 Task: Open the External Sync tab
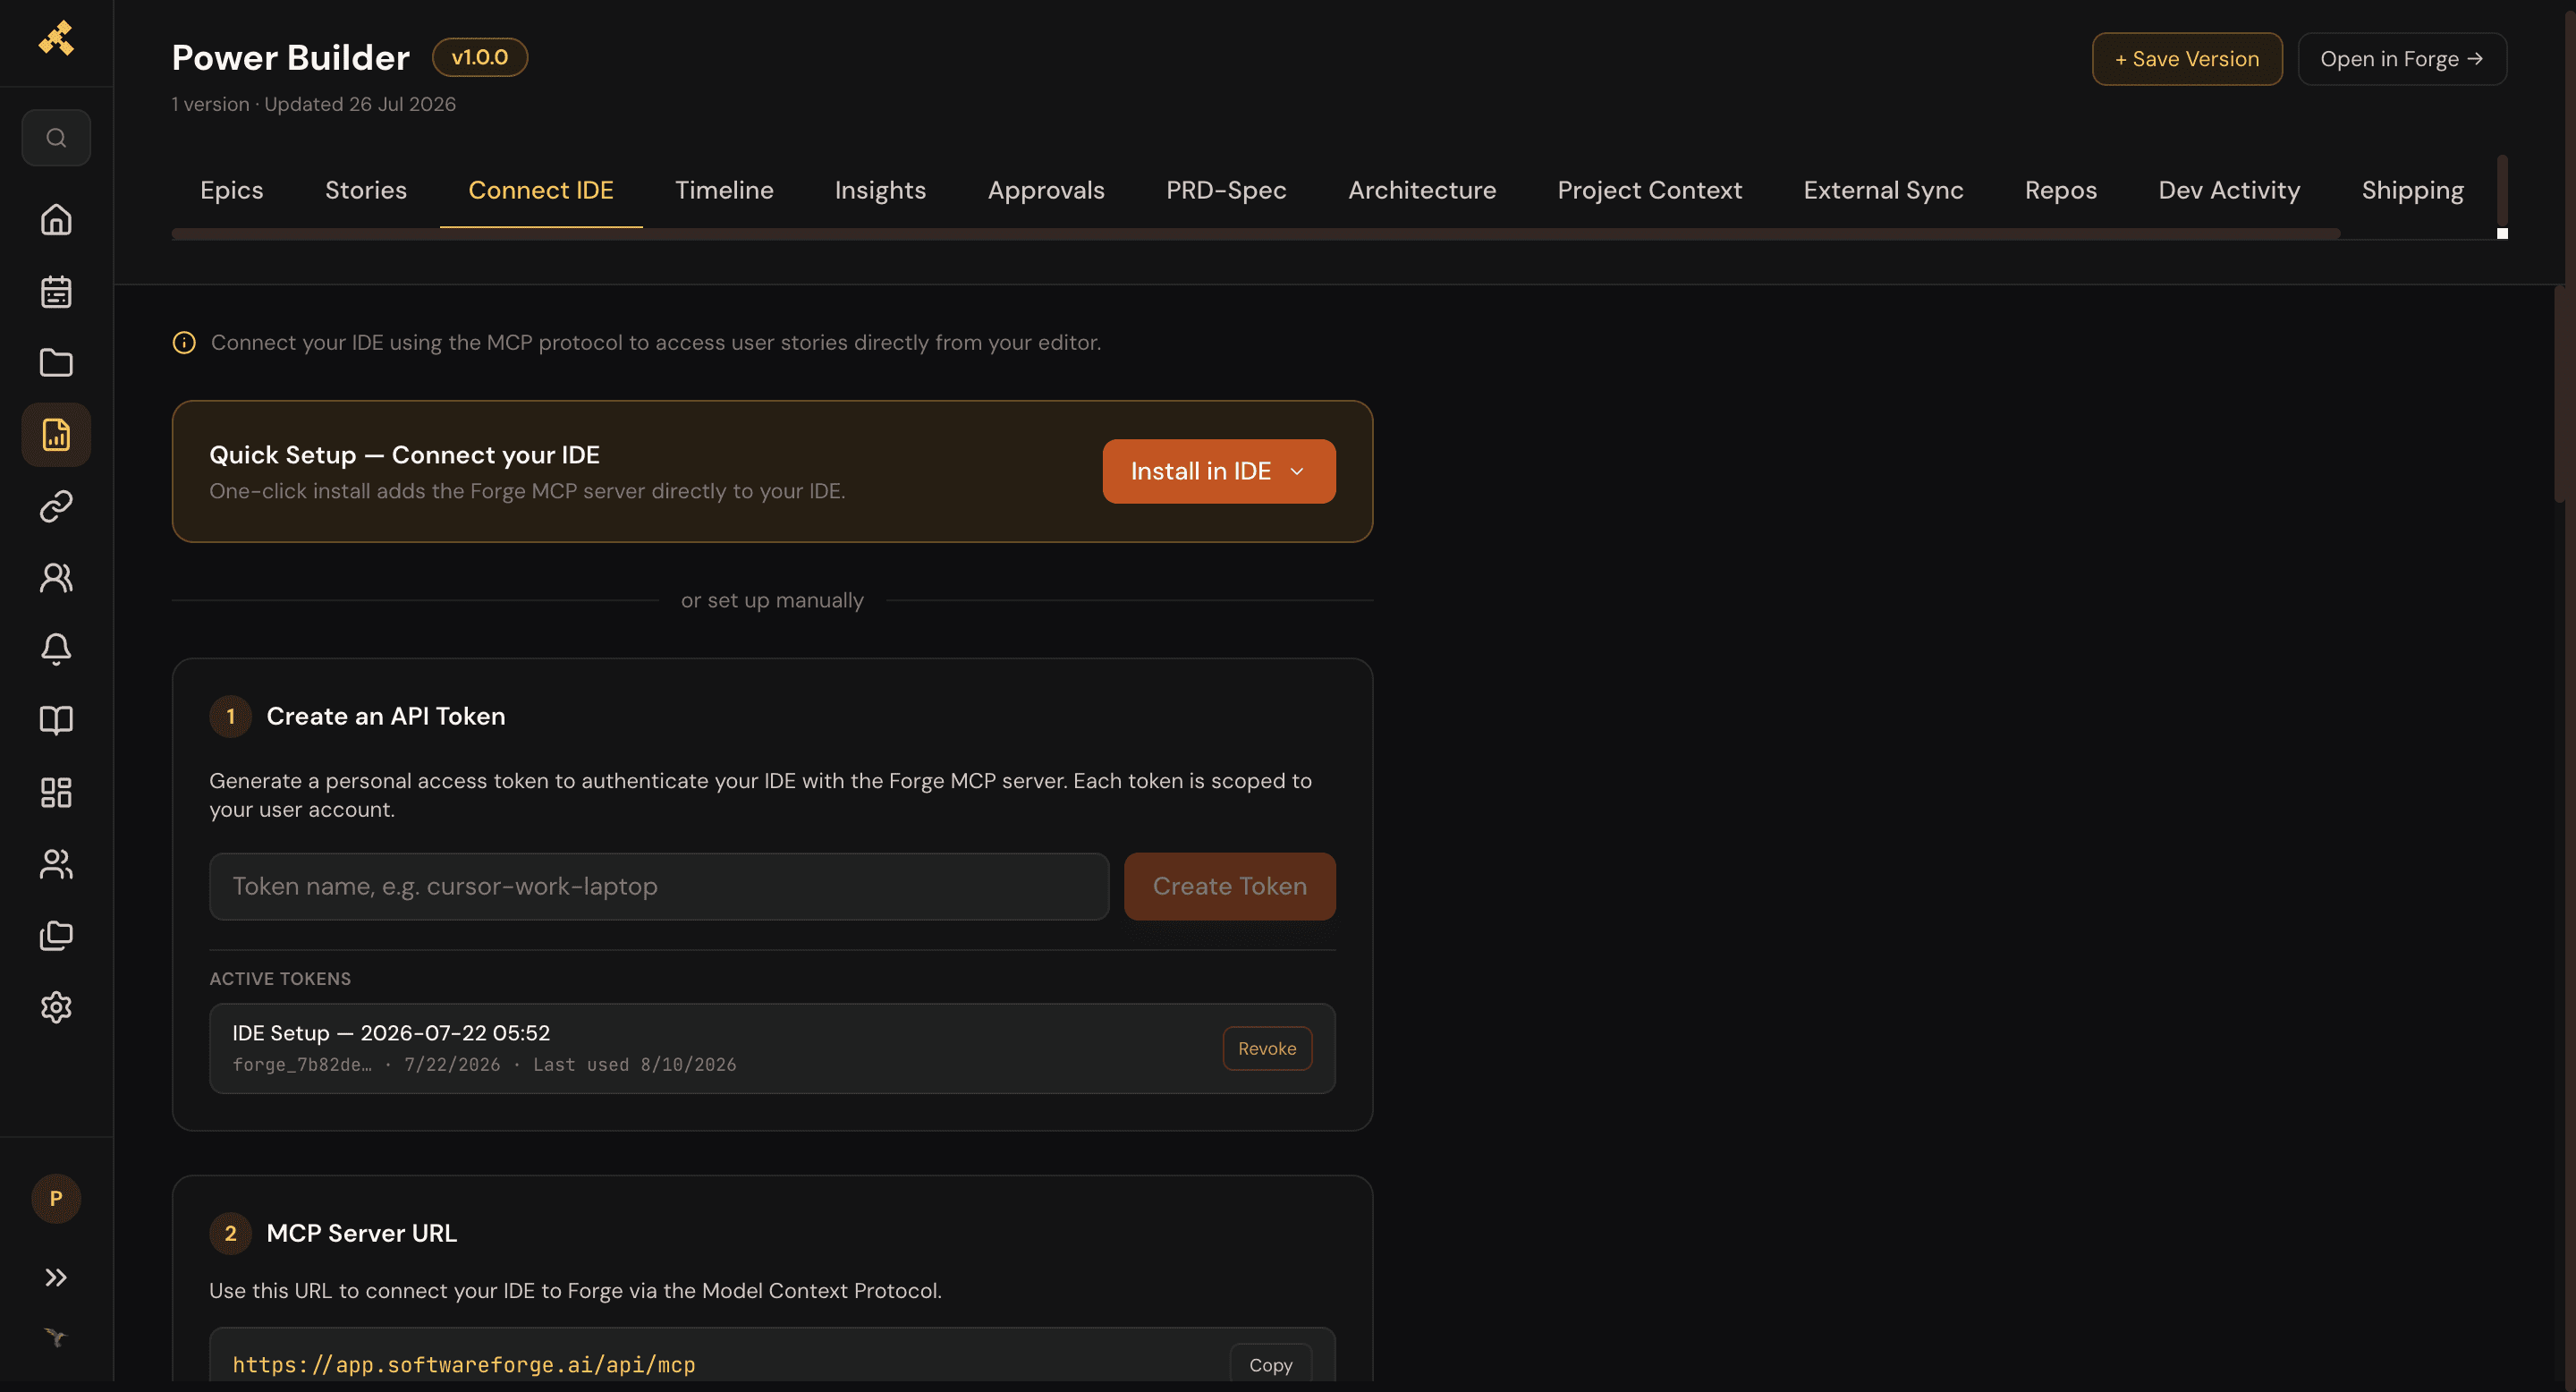pos(1883,190)
